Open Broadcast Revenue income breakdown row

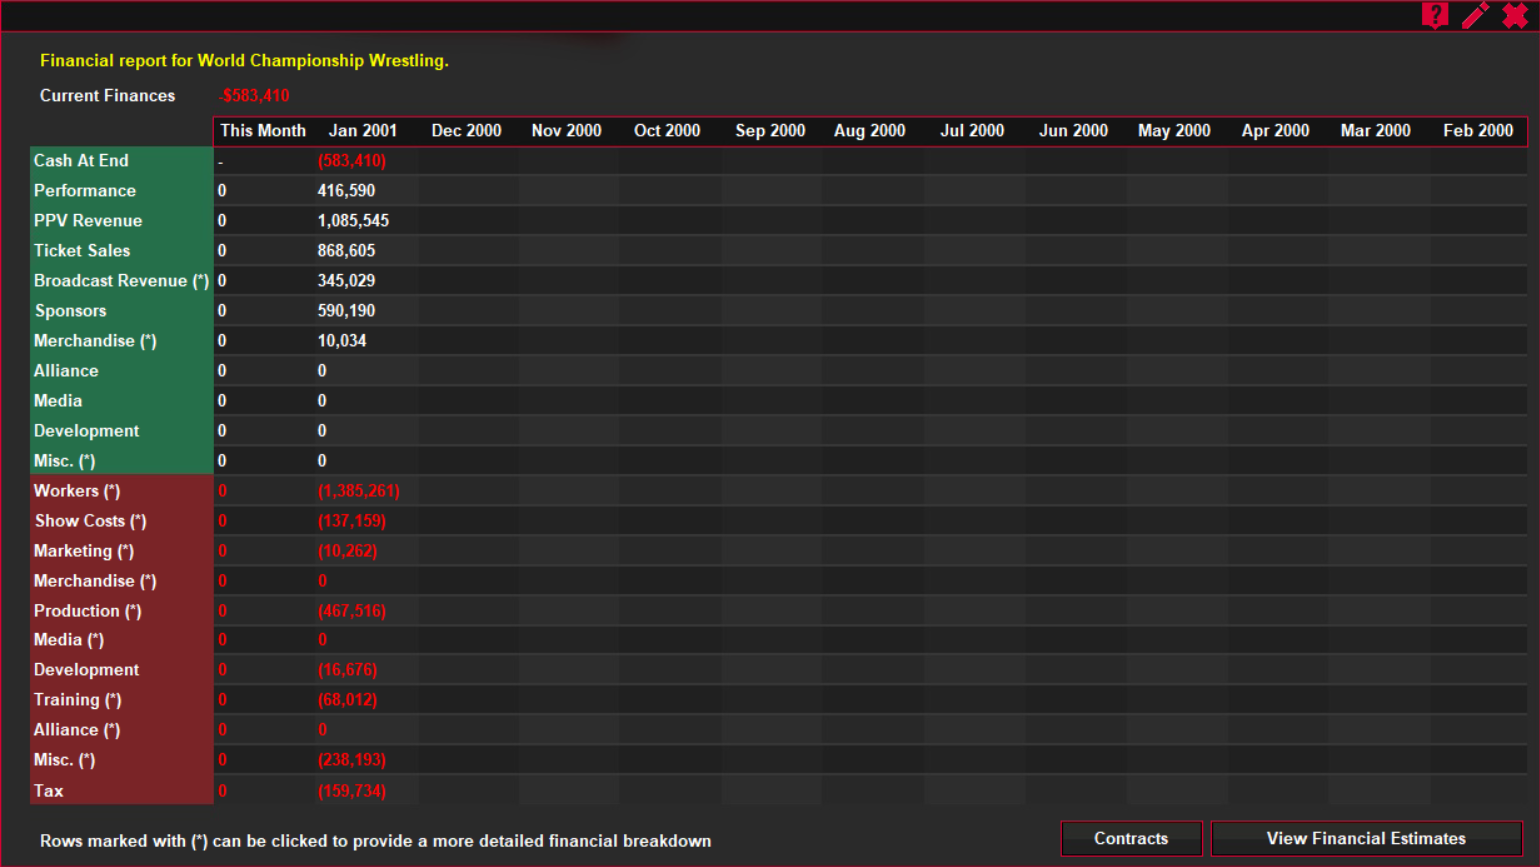pyautogui.click(x=121, y=281)
